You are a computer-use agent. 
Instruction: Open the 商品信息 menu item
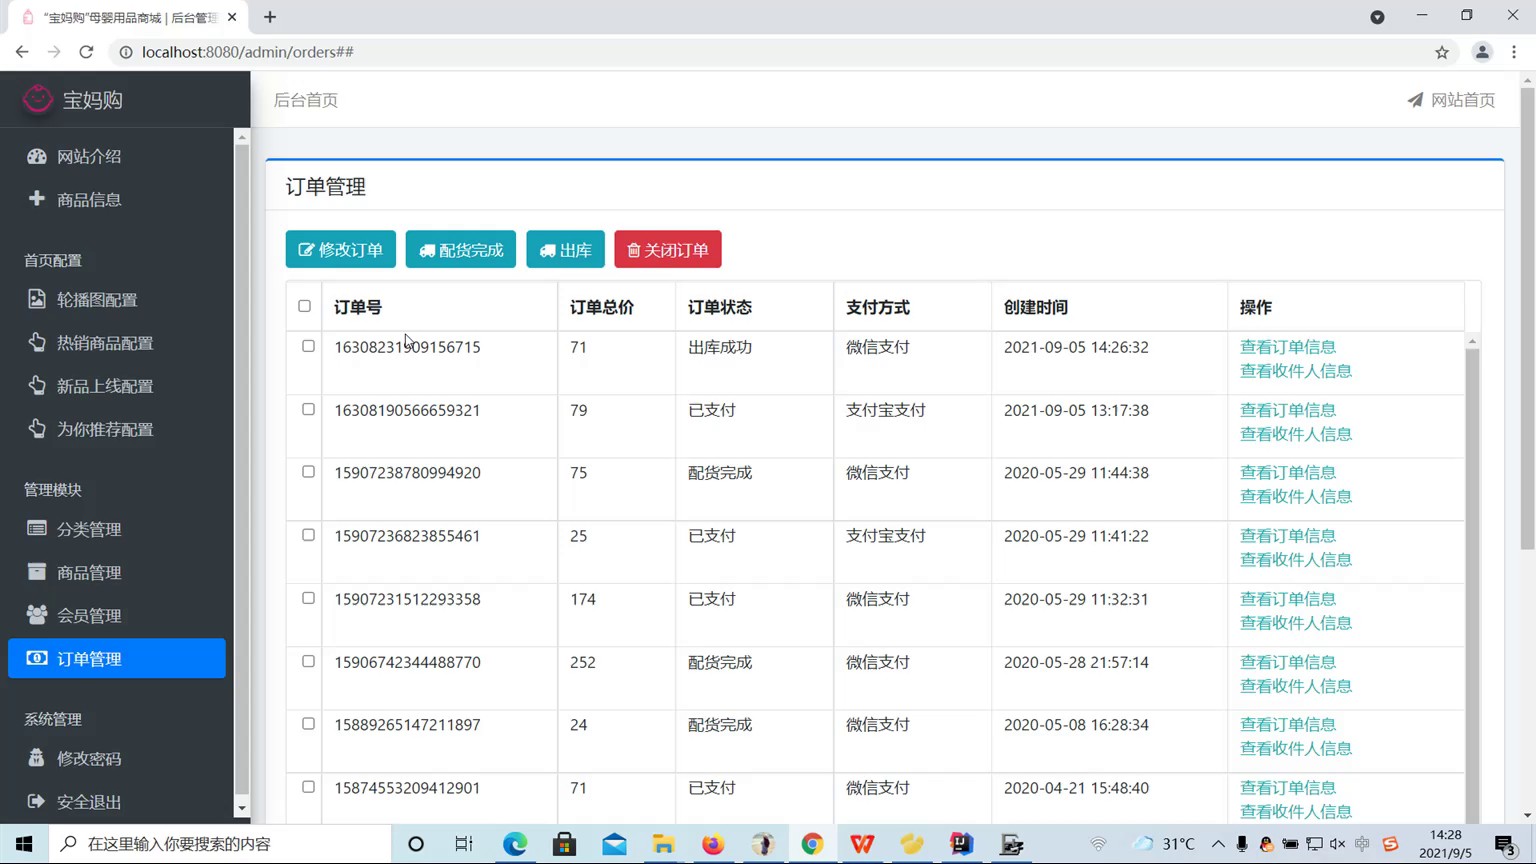89,199
